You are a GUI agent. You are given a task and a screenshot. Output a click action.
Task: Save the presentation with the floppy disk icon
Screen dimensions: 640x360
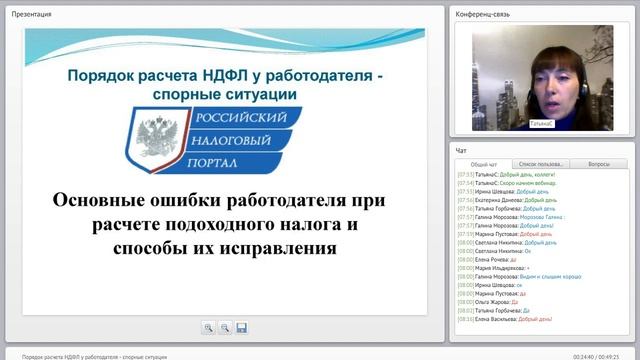click(241, 328)
